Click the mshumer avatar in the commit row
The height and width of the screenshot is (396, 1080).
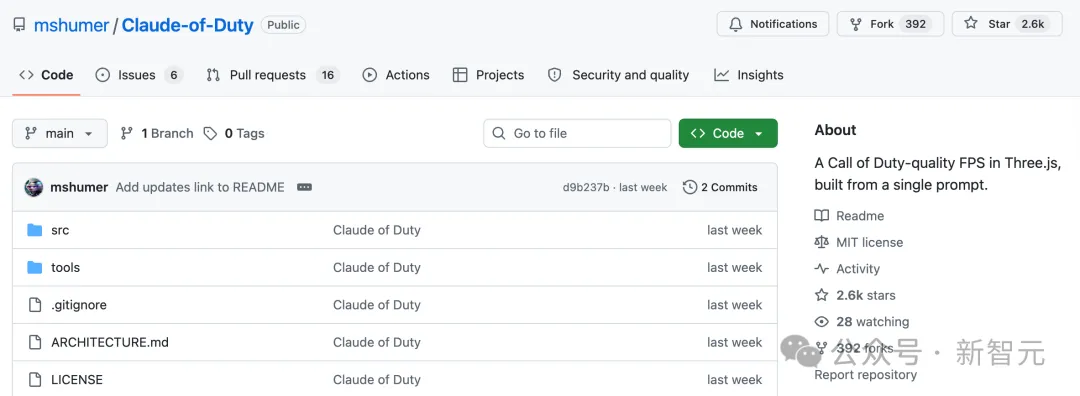[x=34, y=187]
